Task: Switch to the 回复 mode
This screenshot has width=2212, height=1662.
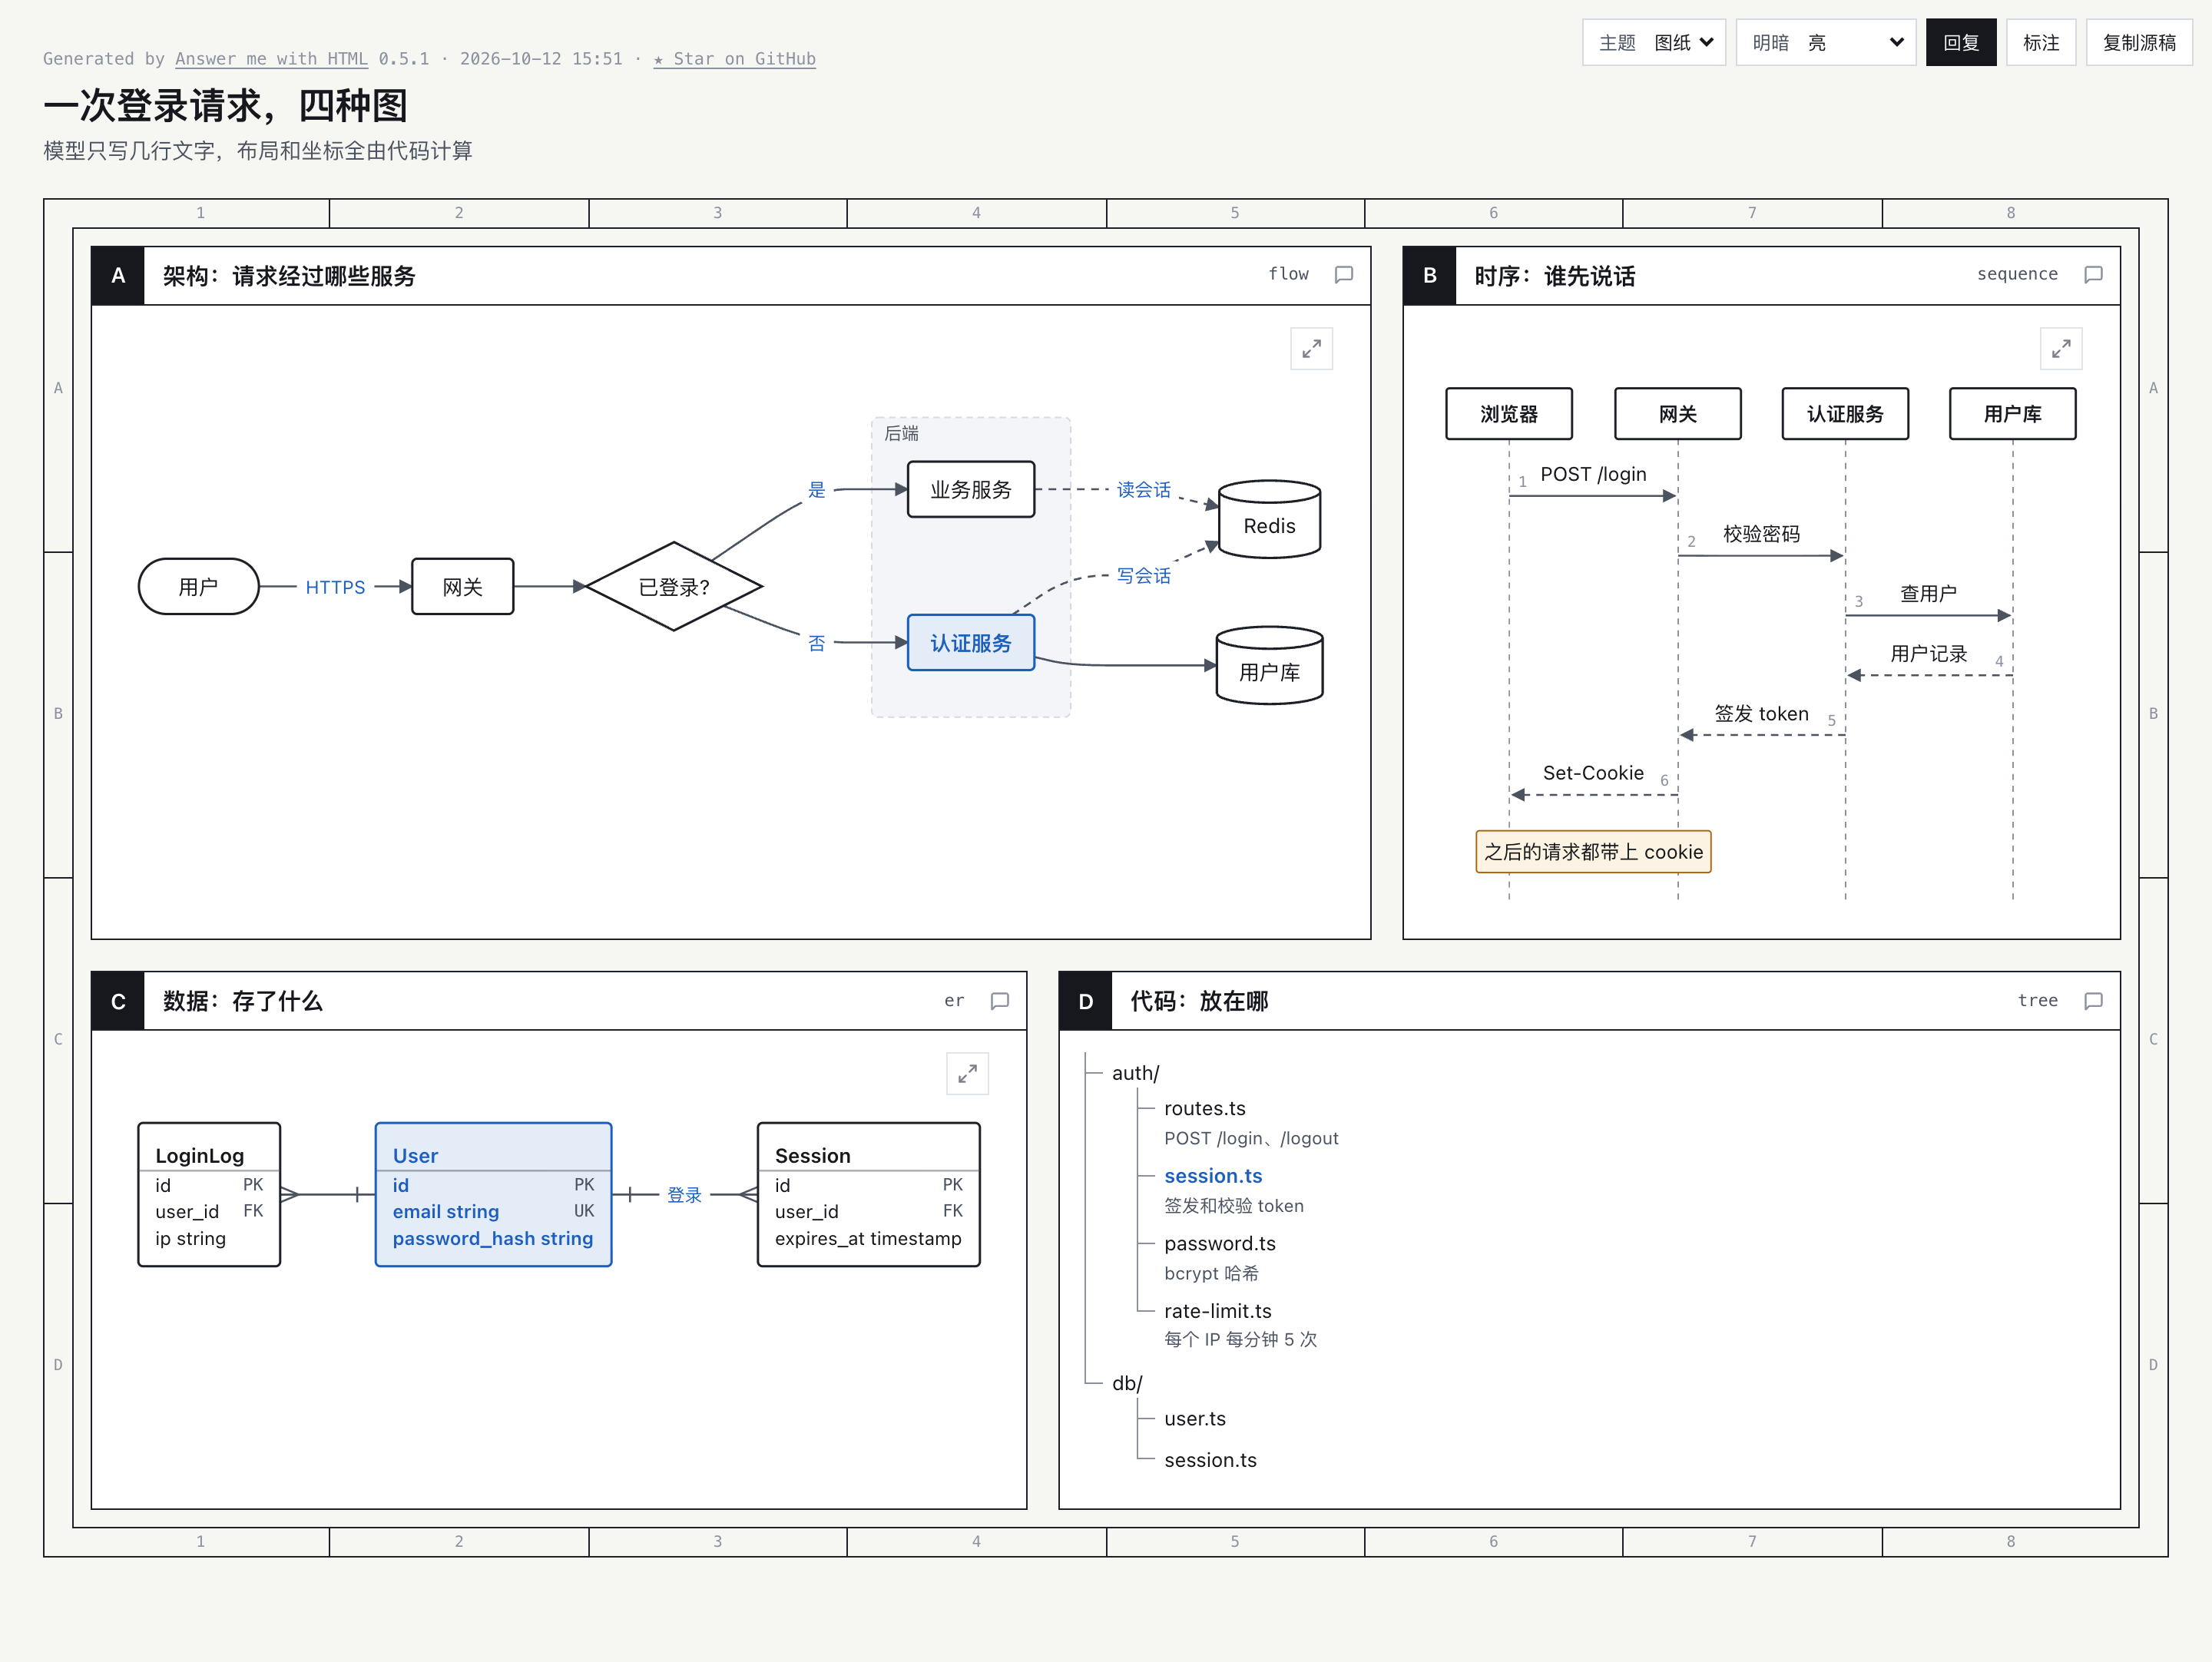Action: tap(1961, 42)
